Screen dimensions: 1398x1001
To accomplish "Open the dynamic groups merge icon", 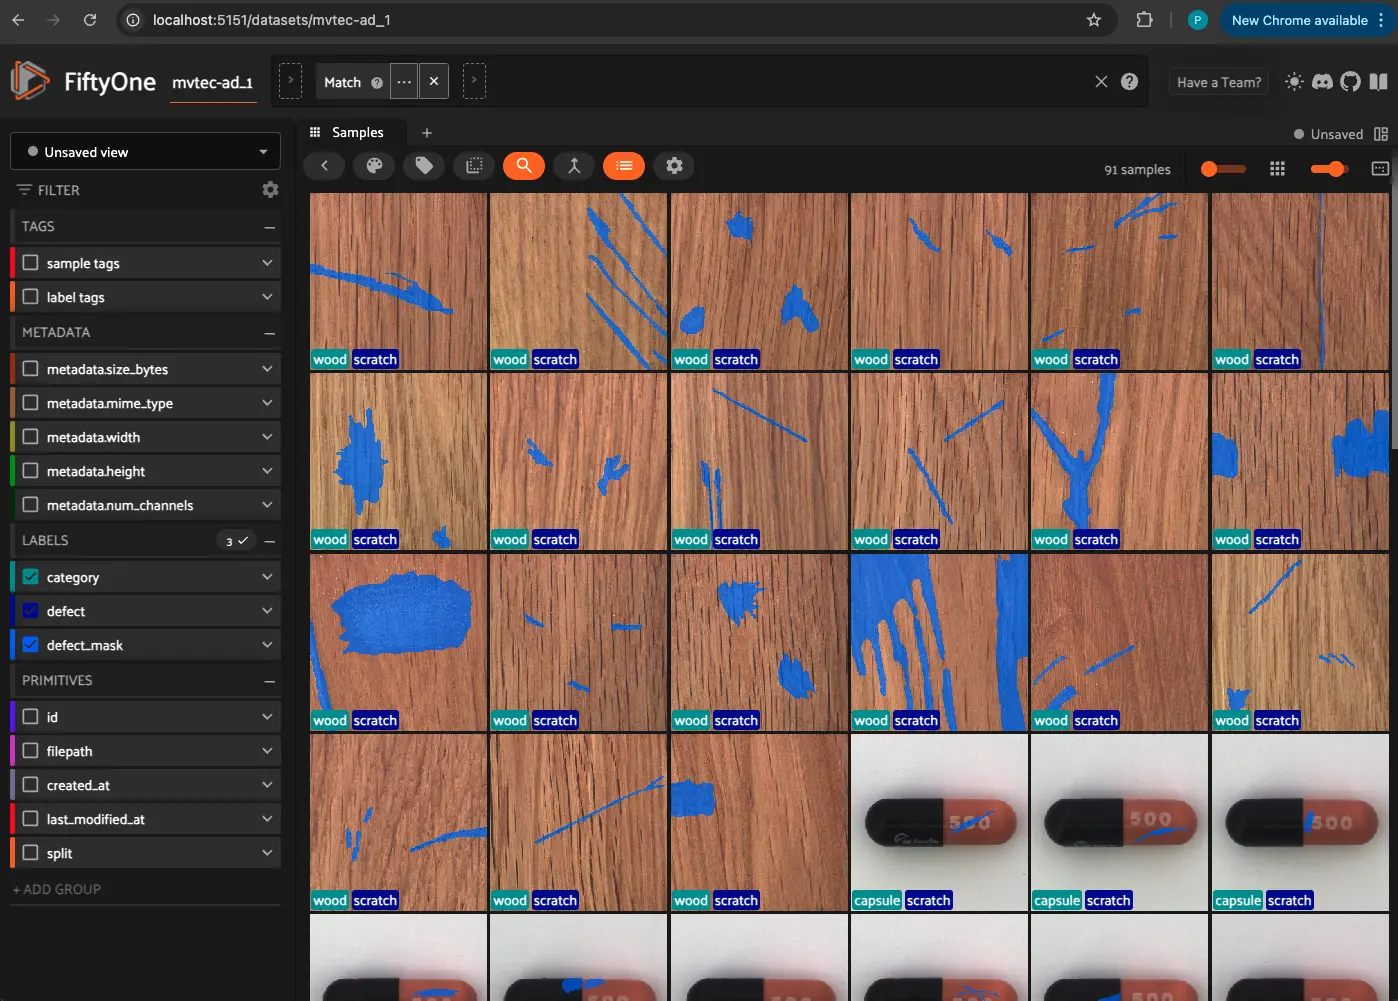I will click(x=574, y=166).
